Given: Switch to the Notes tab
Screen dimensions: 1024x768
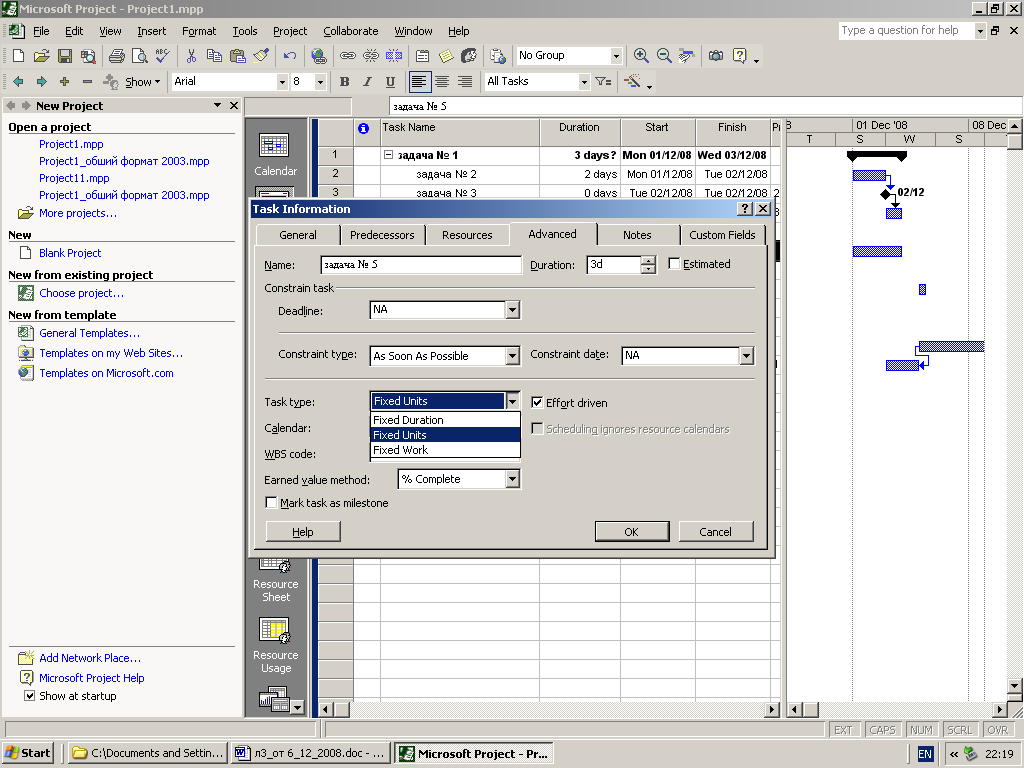Looking at the screenshot, I should click(x=637, y=235).
